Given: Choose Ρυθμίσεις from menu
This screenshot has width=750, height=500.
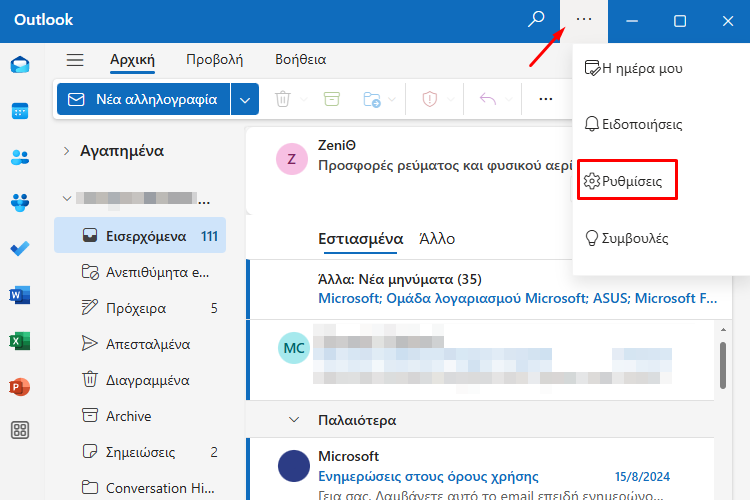Looking at the screenshot, I should pyautogui.click(x=627, y=180).
